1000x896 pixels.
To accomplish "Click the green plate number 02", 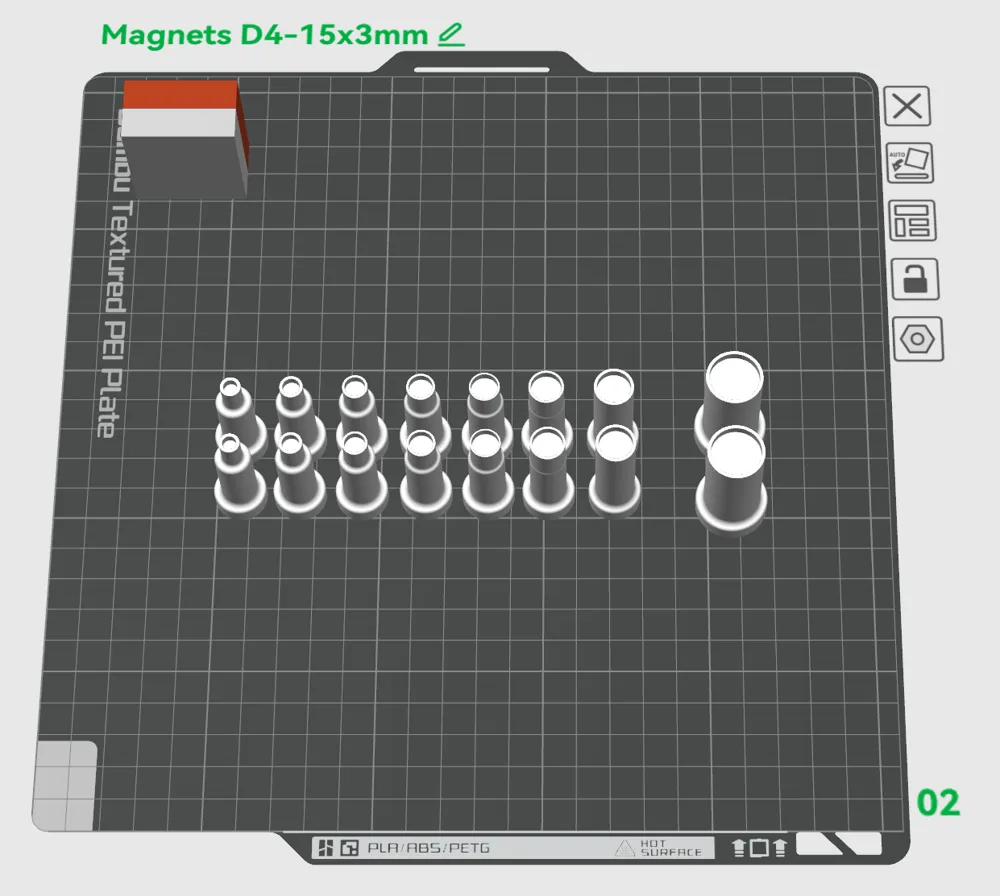I will (x=938, y=803).
